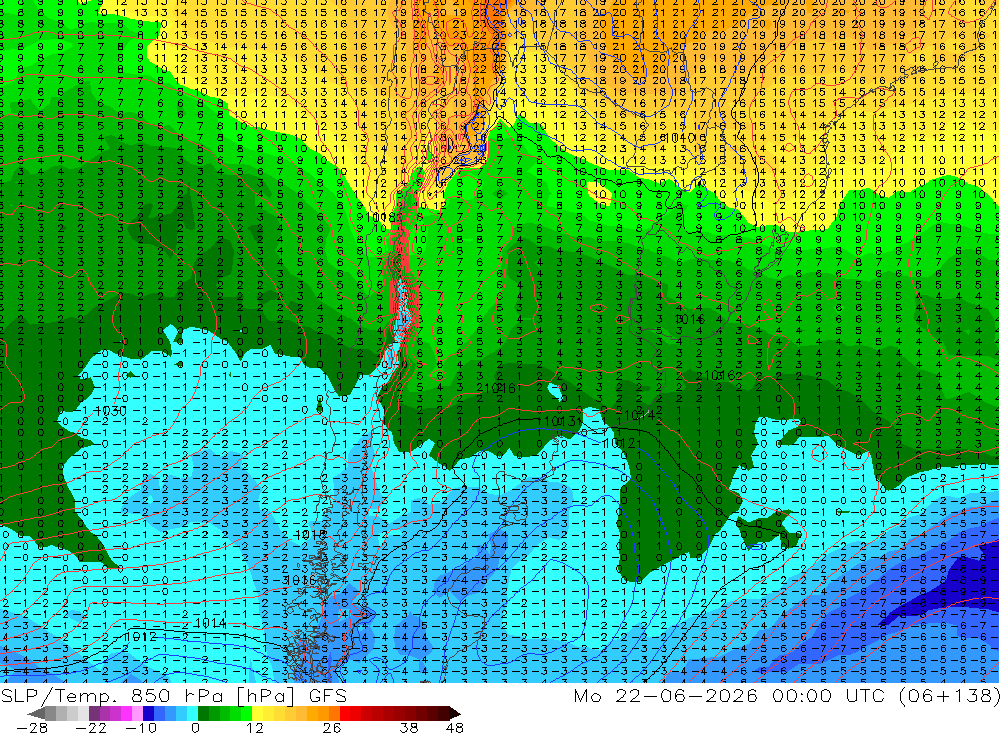
Task: Click the 26 legend label
Action: point(332,727)
